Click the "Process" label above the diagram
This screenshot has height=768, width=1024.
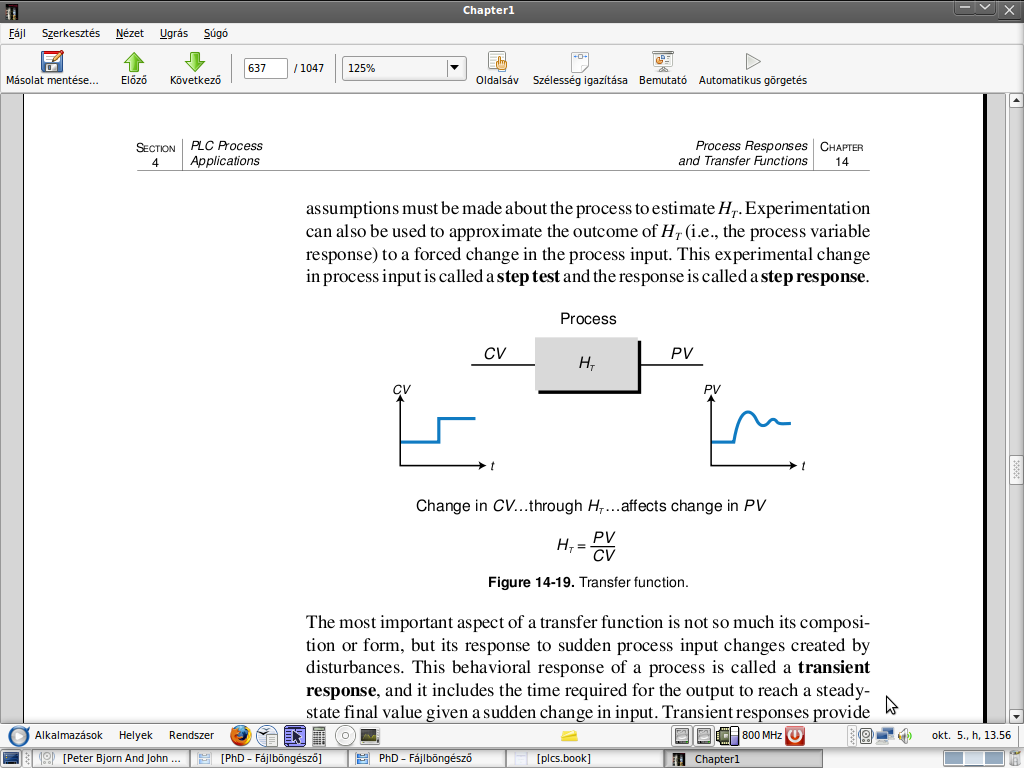588,319
